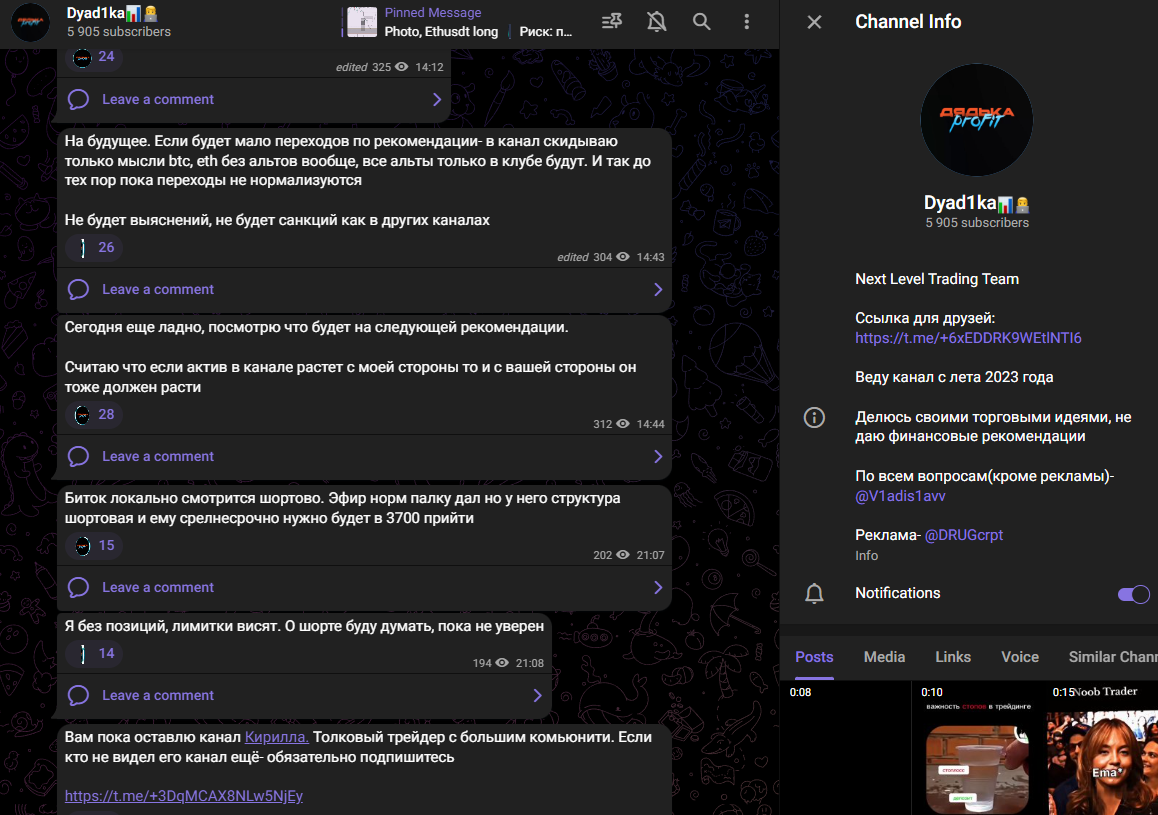Open the search icon in chat header

702,22
